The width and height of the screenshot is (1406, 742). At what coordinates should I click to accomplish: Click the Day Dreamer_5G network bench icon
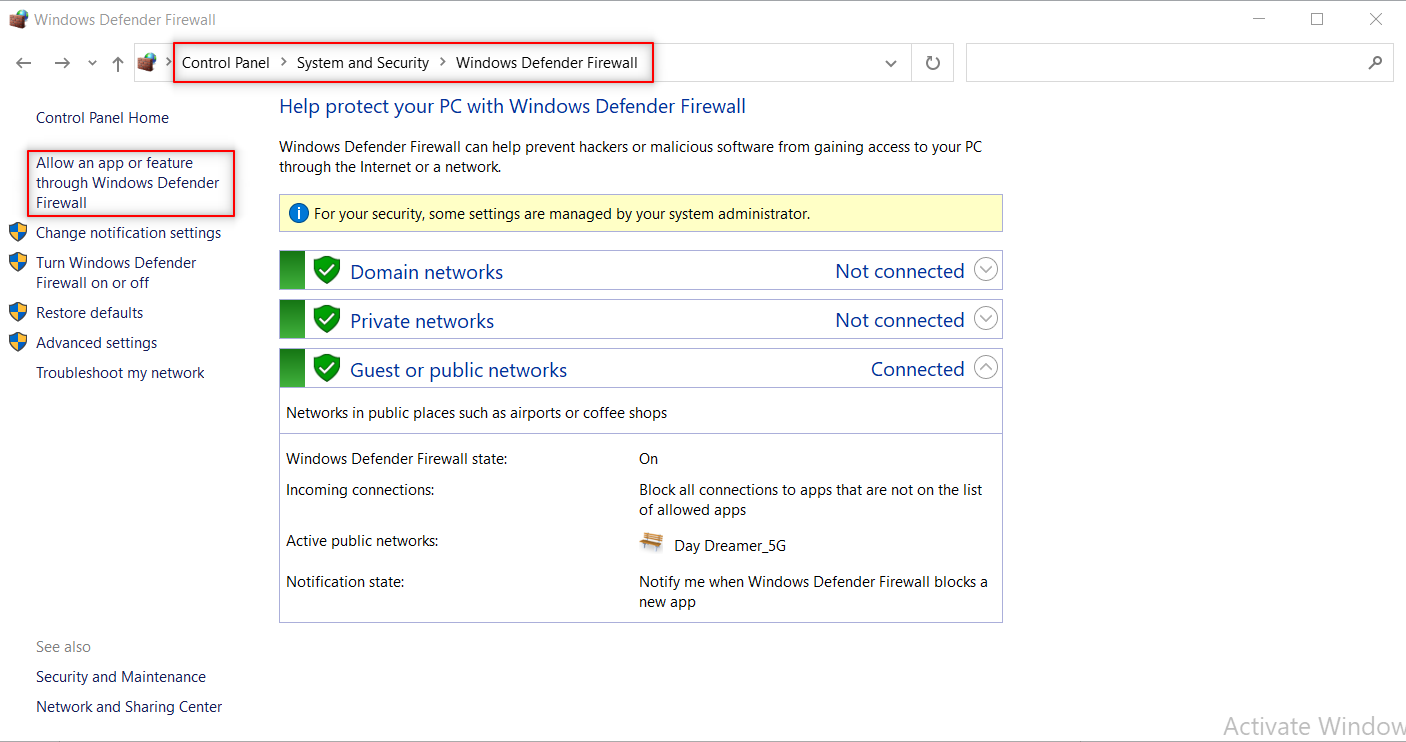click(652, 542)
